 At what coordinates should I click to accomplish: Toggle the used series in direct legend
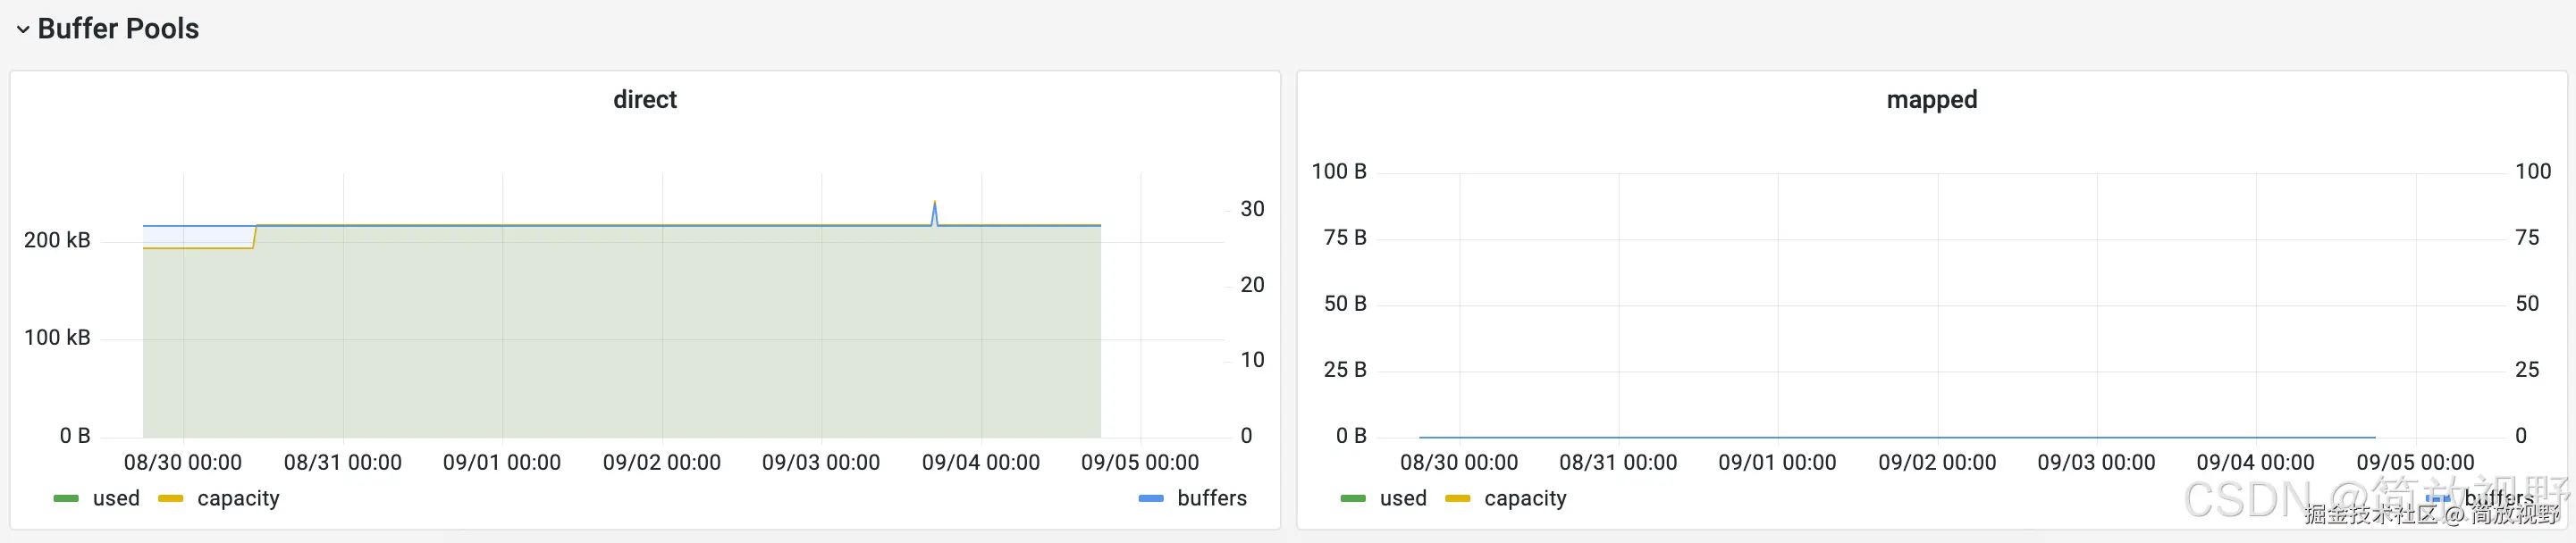point(116,498)
